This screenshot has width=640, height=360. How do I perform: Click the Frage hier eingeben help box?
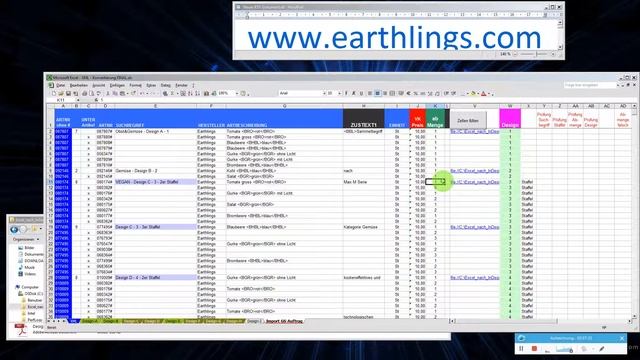click(x=590, y=85)
